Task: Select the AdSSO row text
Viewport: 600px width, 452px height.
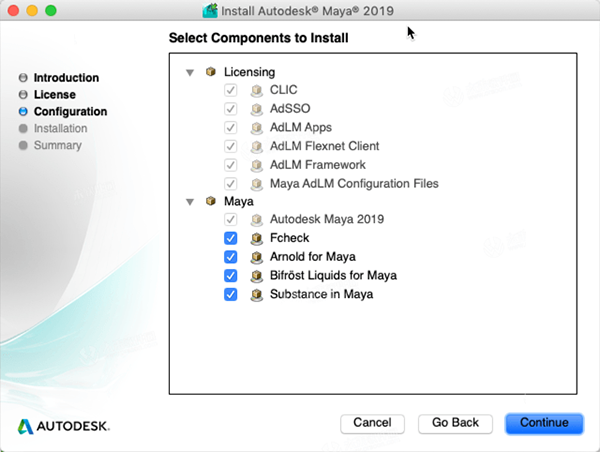Action: 290,108
